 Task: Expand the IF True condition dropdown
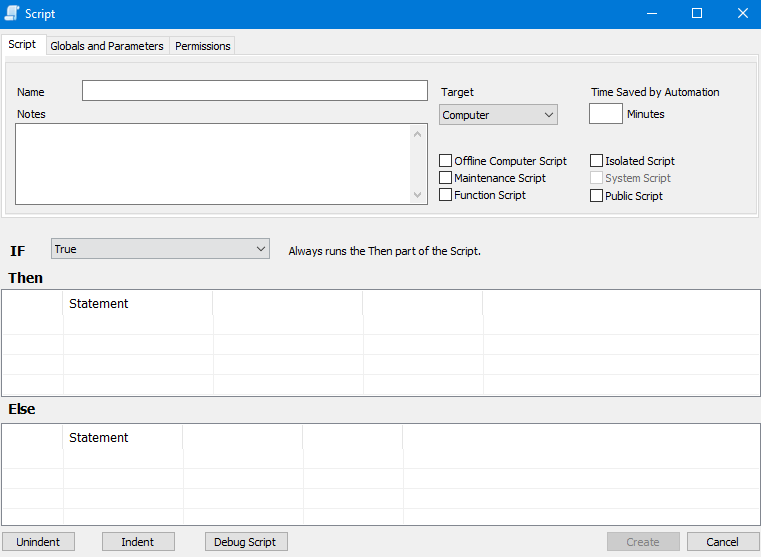(160, 249)
